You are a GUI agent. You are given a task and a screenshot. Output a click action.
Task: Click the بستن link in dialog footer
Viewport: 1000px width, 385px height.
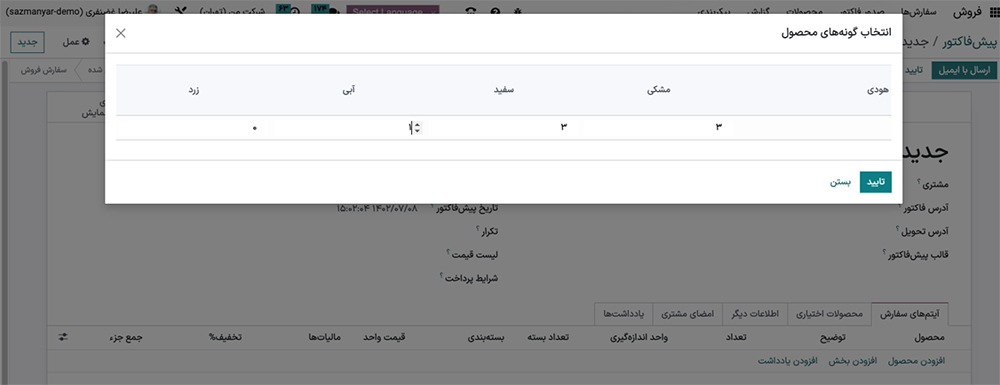840,182
